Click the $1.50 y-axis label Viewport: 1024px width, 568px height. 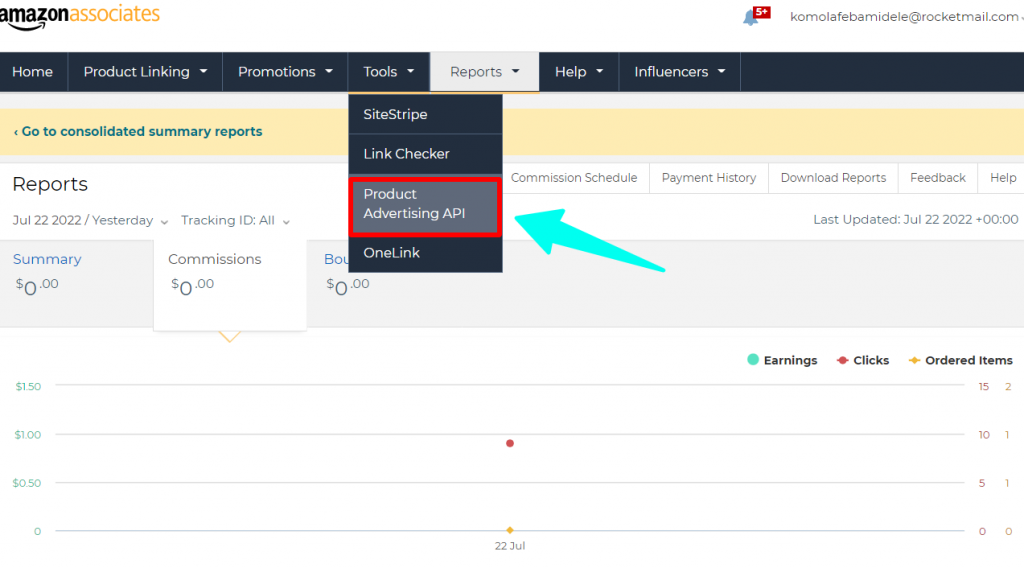coord(28,387)
